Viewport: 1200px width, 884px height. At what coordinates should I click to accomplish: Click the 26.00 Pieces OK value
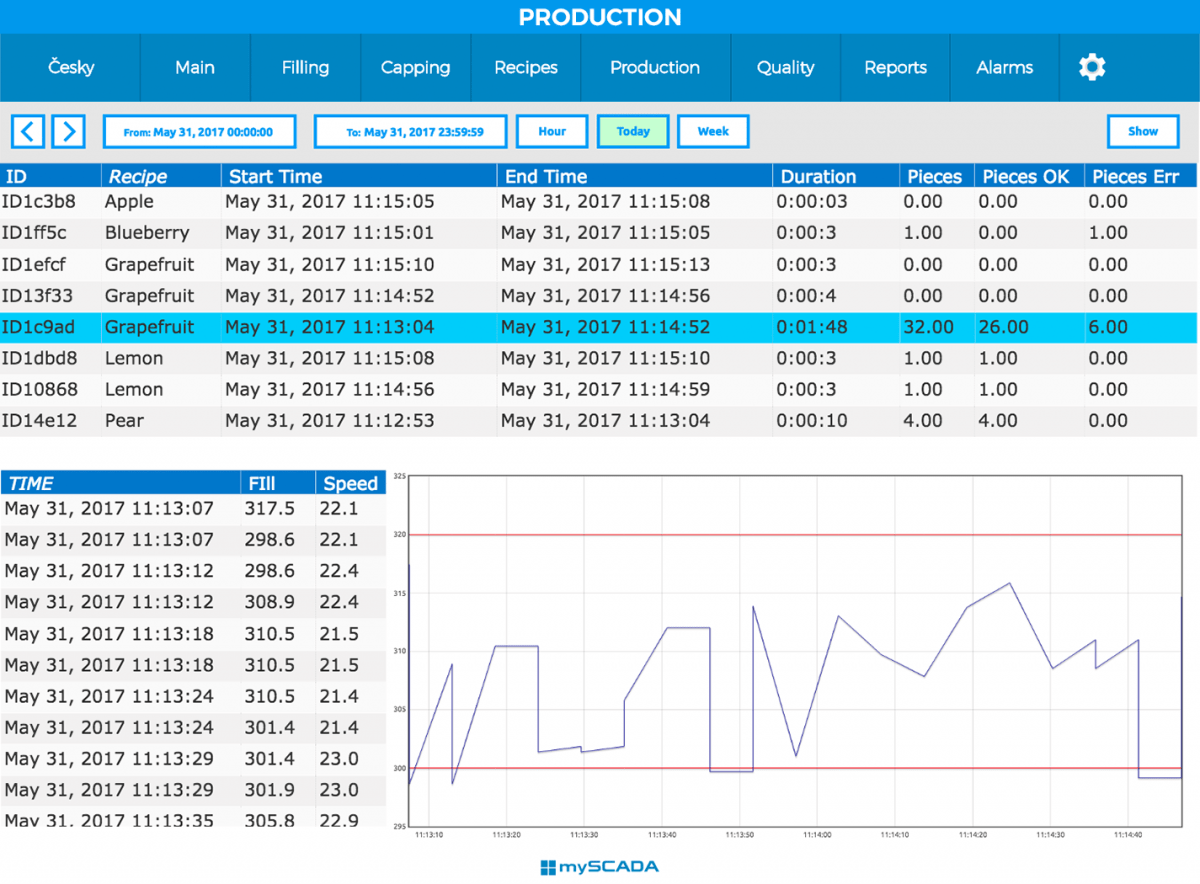1003,327
